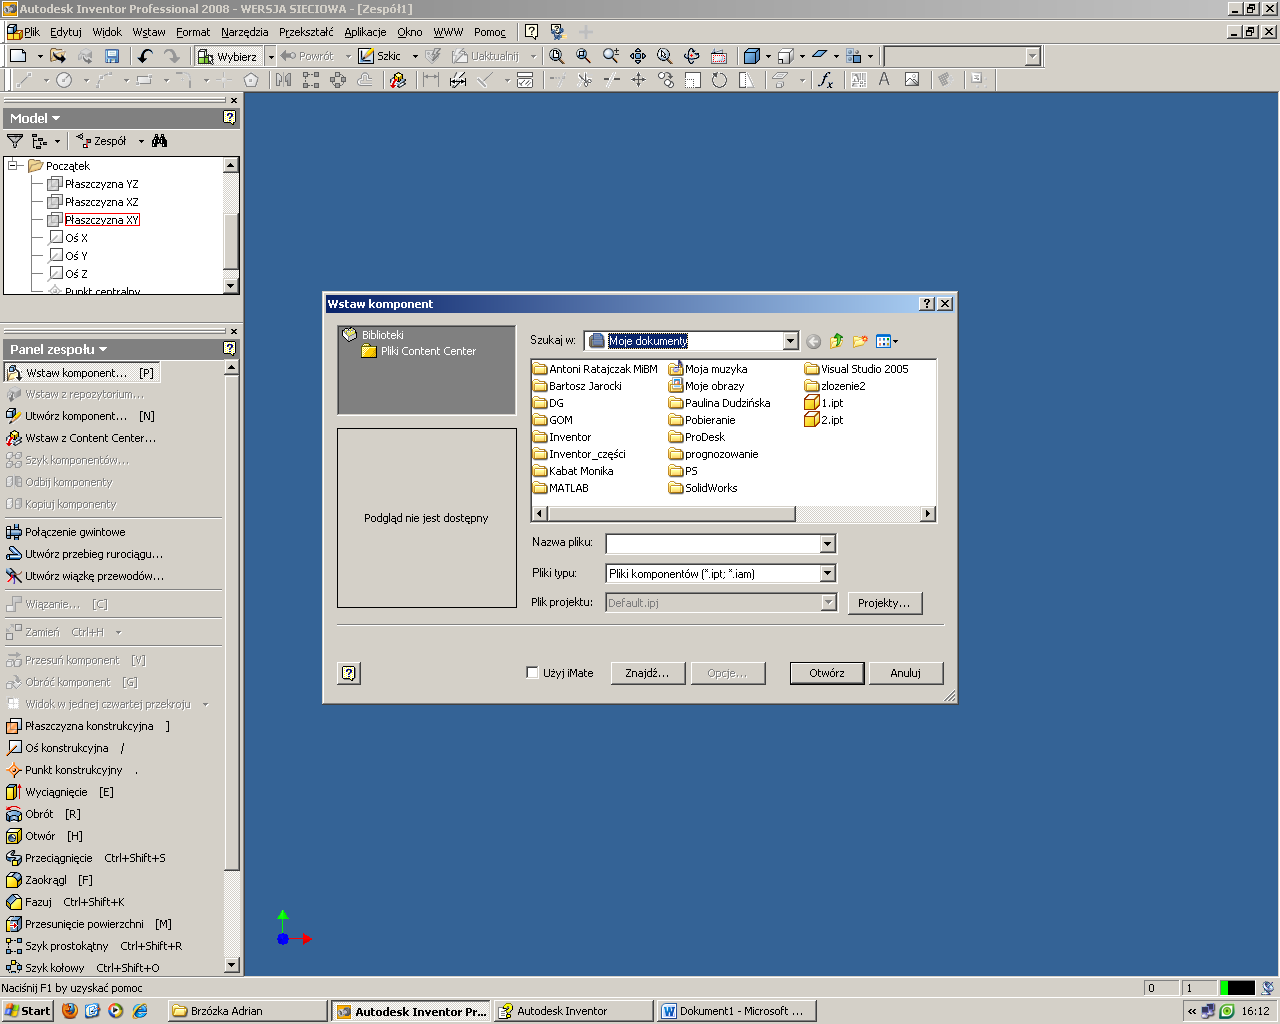
Task: Click the binoculars Find icon in Model panel
Action: (160, 141)
